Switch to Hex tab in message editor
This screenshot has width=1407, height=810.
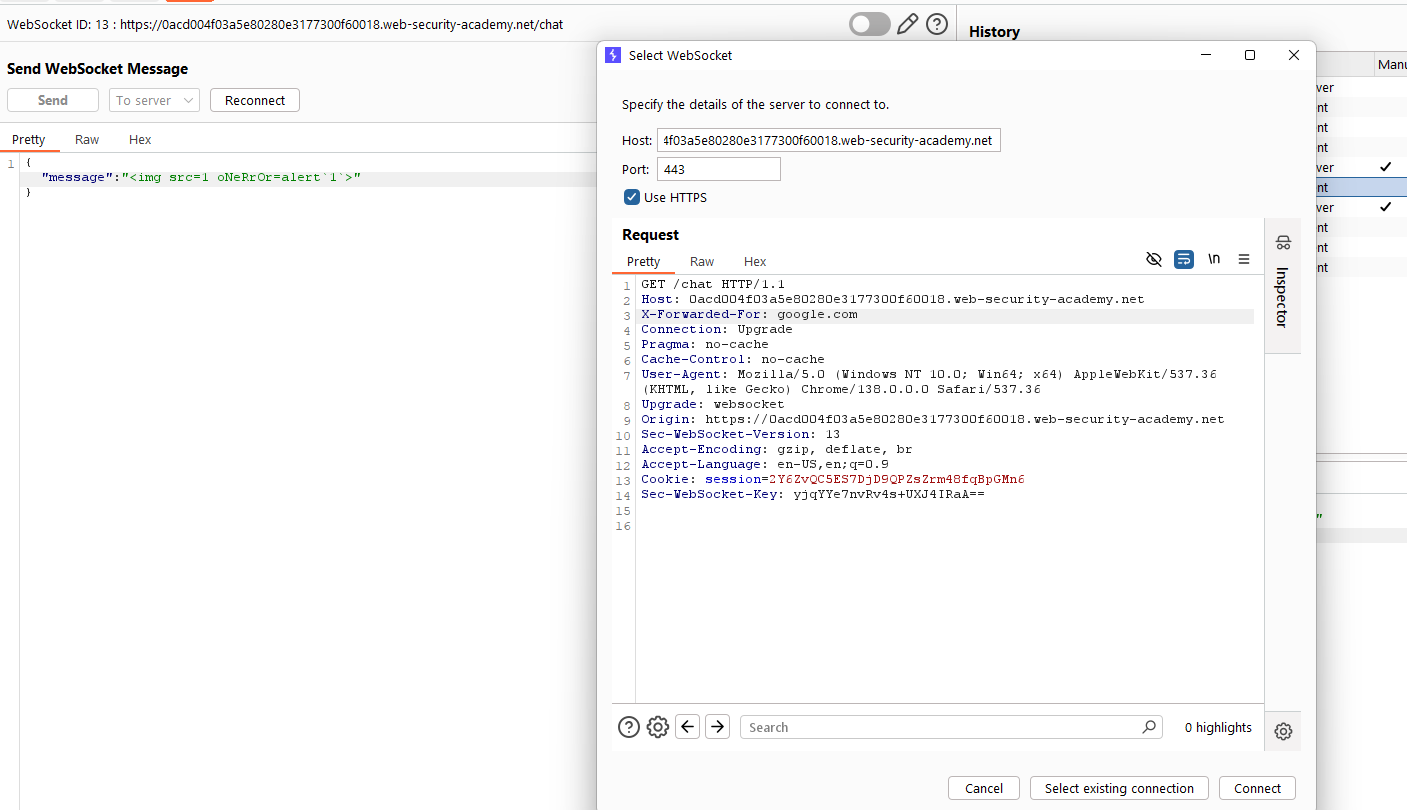click(140, 140)
